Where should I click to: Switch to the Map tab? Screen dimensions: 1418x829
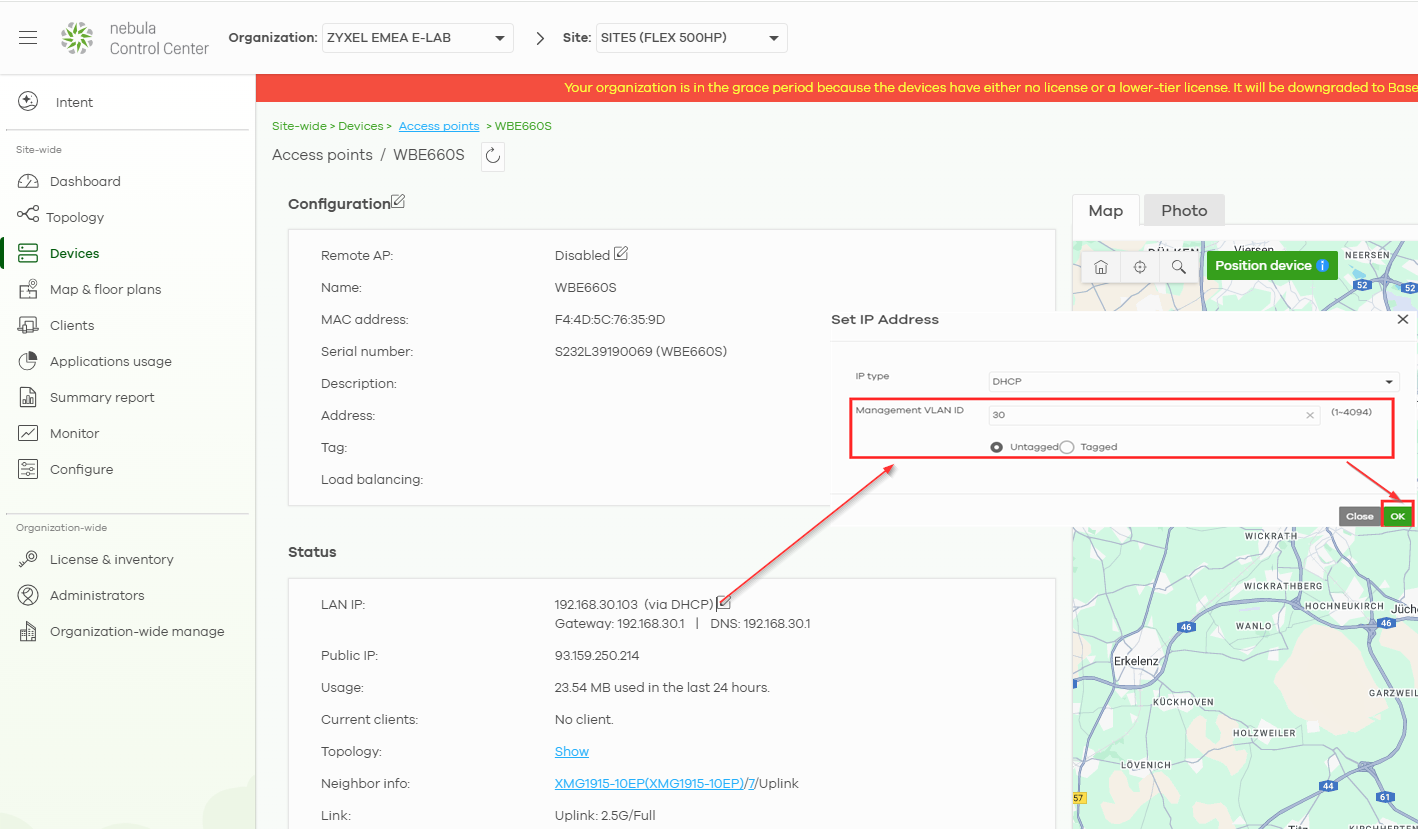click(x=1106, y=210)
